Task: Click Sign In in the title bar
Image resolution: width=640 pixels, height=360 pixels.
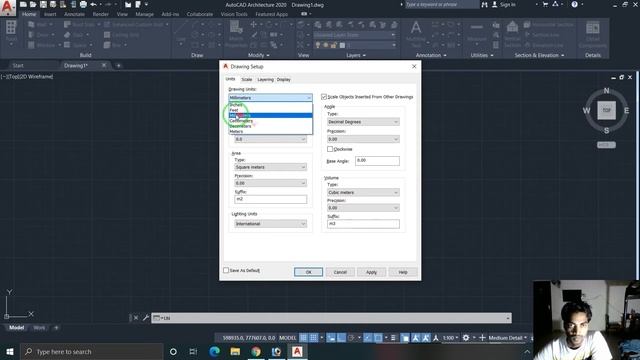Action: point(507,4)
